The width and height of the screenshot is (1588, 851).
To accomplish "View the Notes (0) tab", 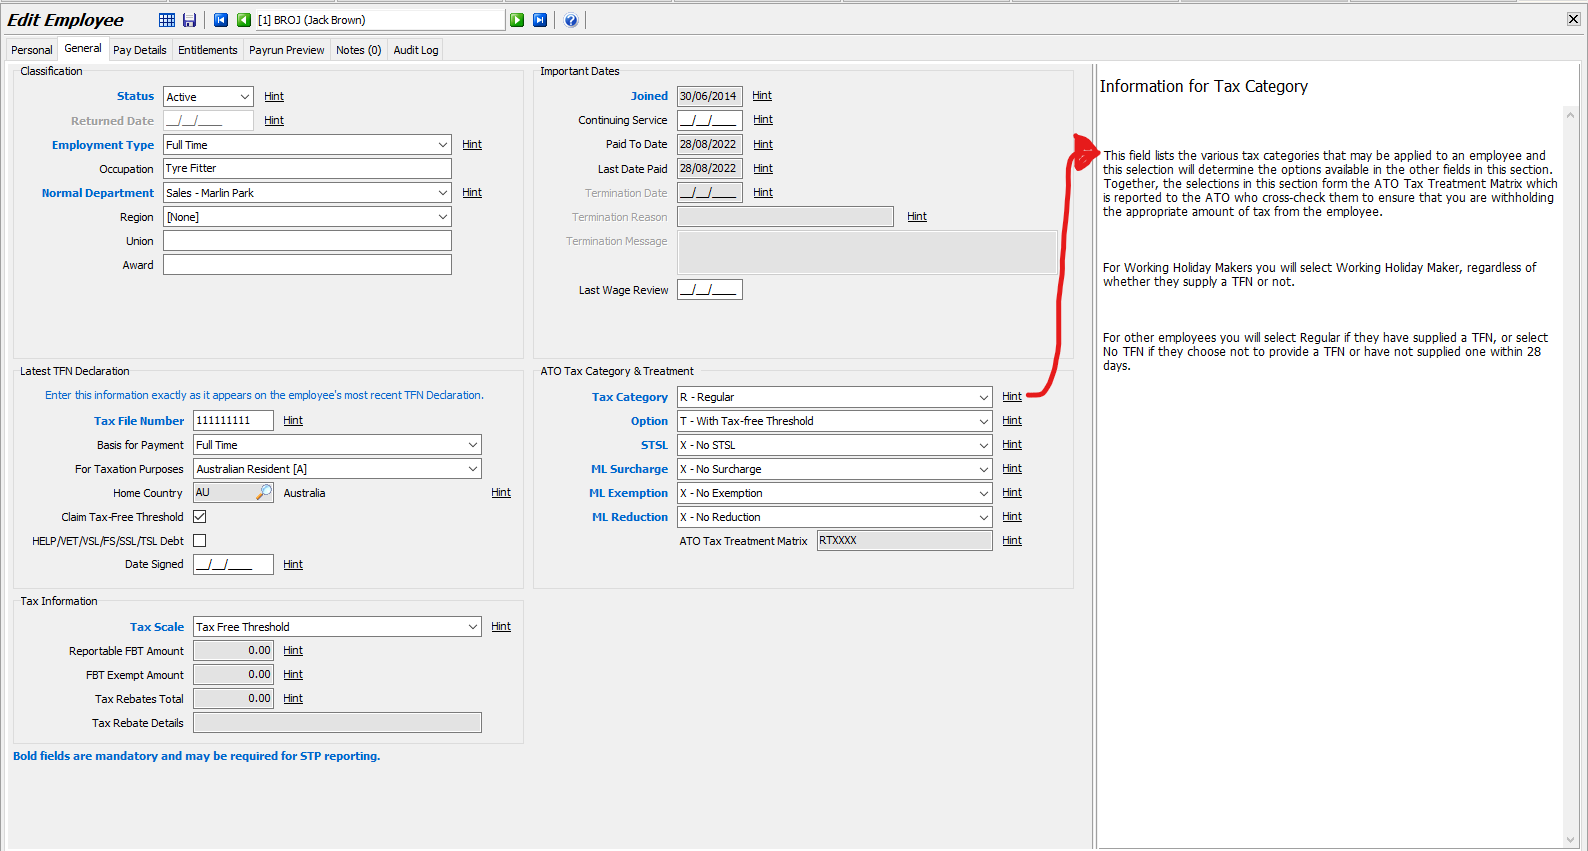I will pyautogui.click(x=359, y=50).
